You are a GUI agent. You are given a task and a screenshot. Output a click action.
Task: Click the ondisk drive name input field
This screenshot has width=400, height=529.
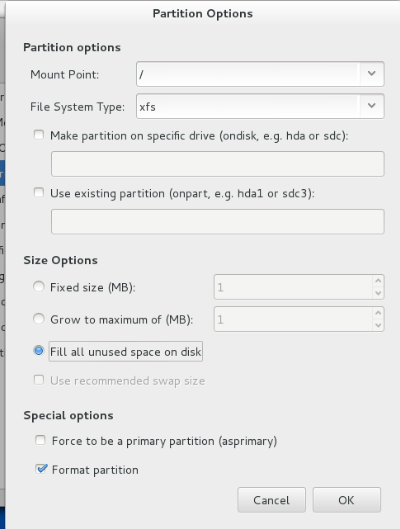pyautogui.click(x=218, y=164)
